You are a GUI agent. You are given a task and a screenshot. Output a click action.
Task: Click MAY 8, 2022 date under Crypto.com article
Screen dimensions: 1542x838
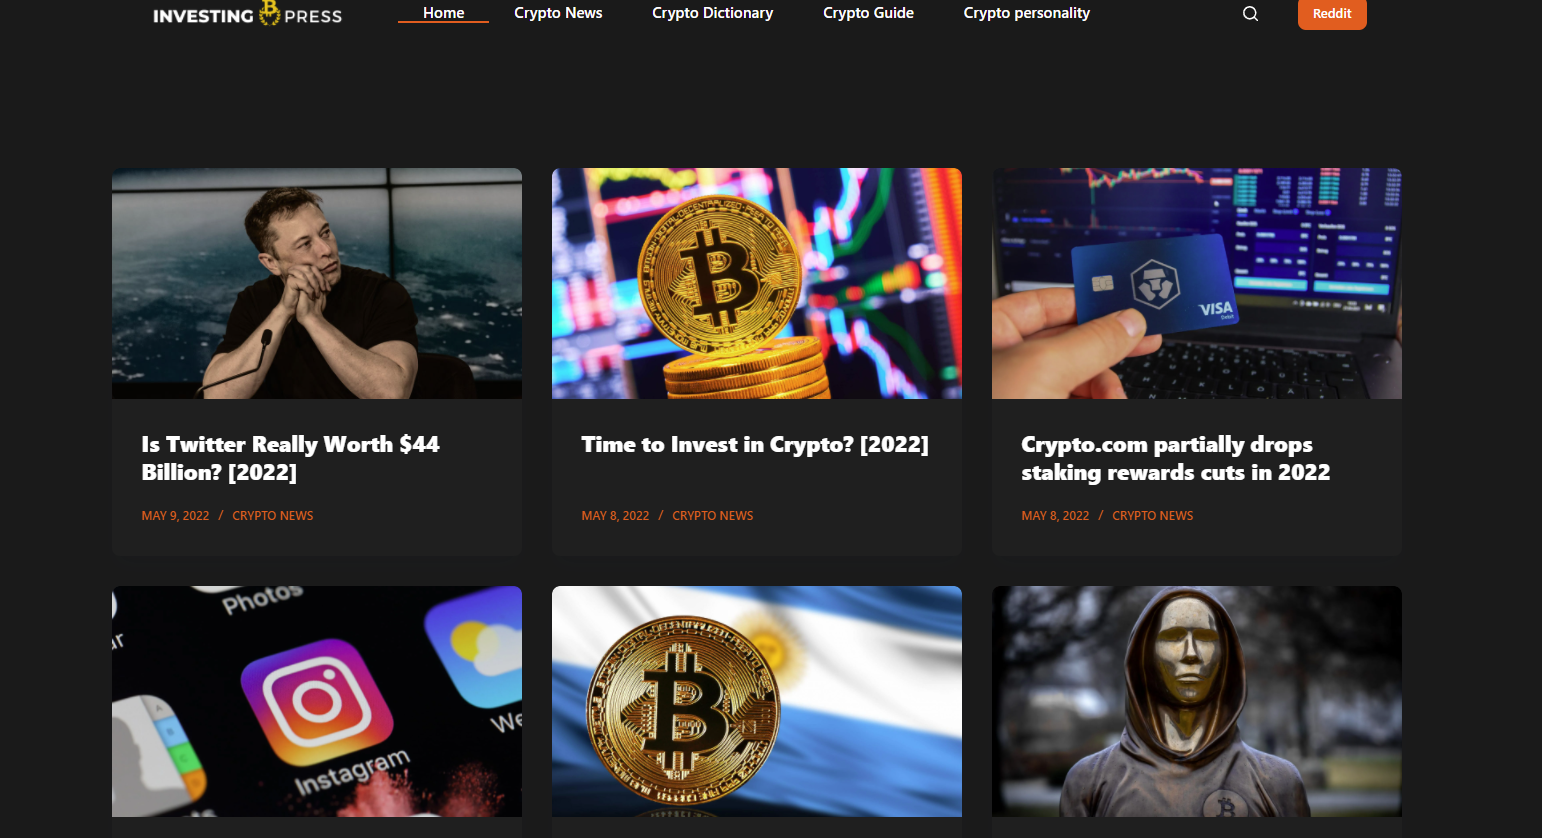pyautogui.click(x=1055, y=516)
